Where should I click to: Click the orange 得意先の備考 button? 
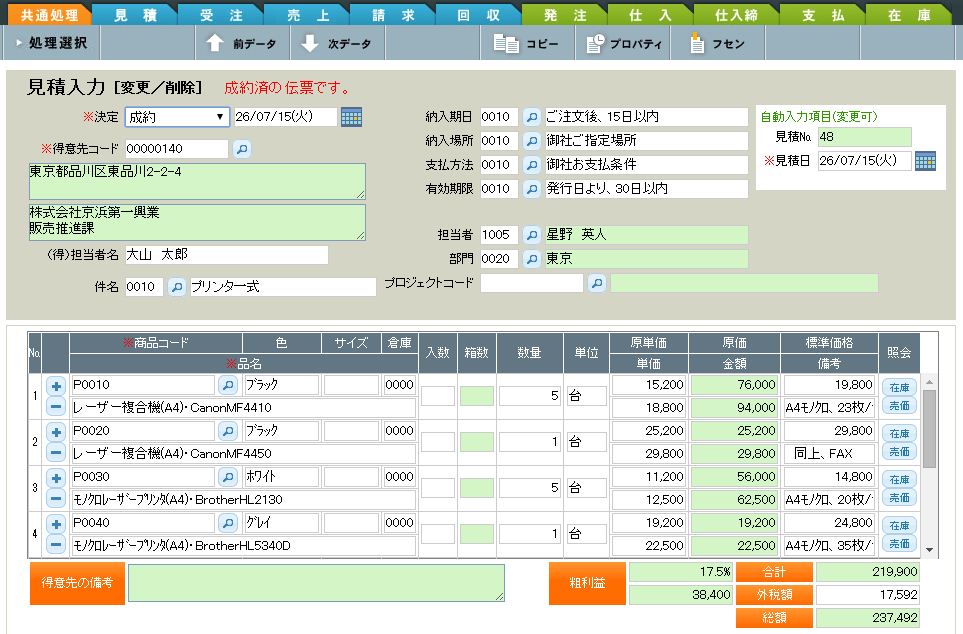pyautogui.click(x=77, y=582)
